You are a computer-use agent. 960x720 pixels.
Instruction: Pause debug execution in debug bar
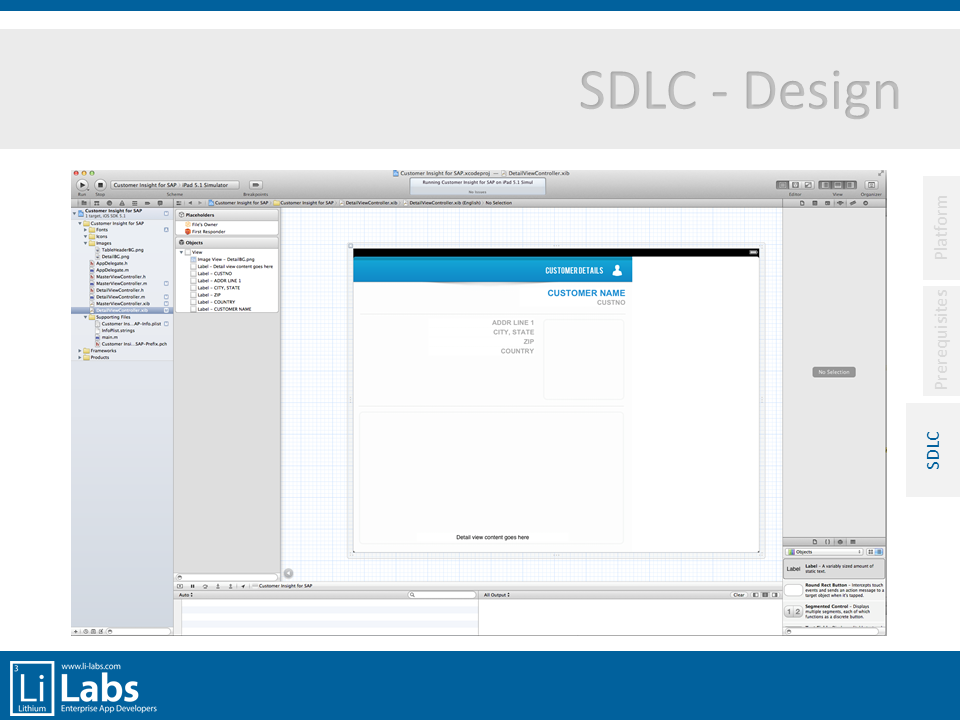tap(192, 586)
